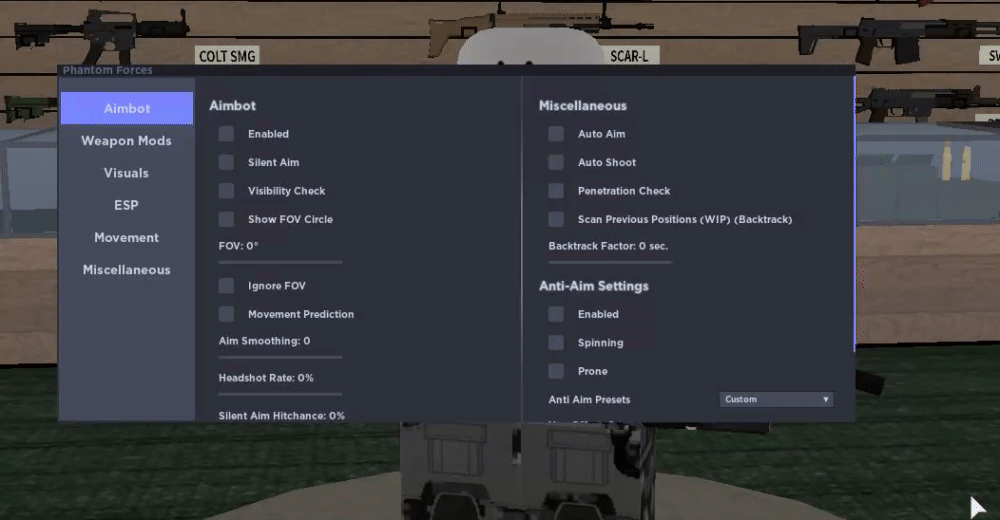Screen dimensions: 1000x520
Task: Open the Aimbot tab in the sidebar
Action: 127,108
